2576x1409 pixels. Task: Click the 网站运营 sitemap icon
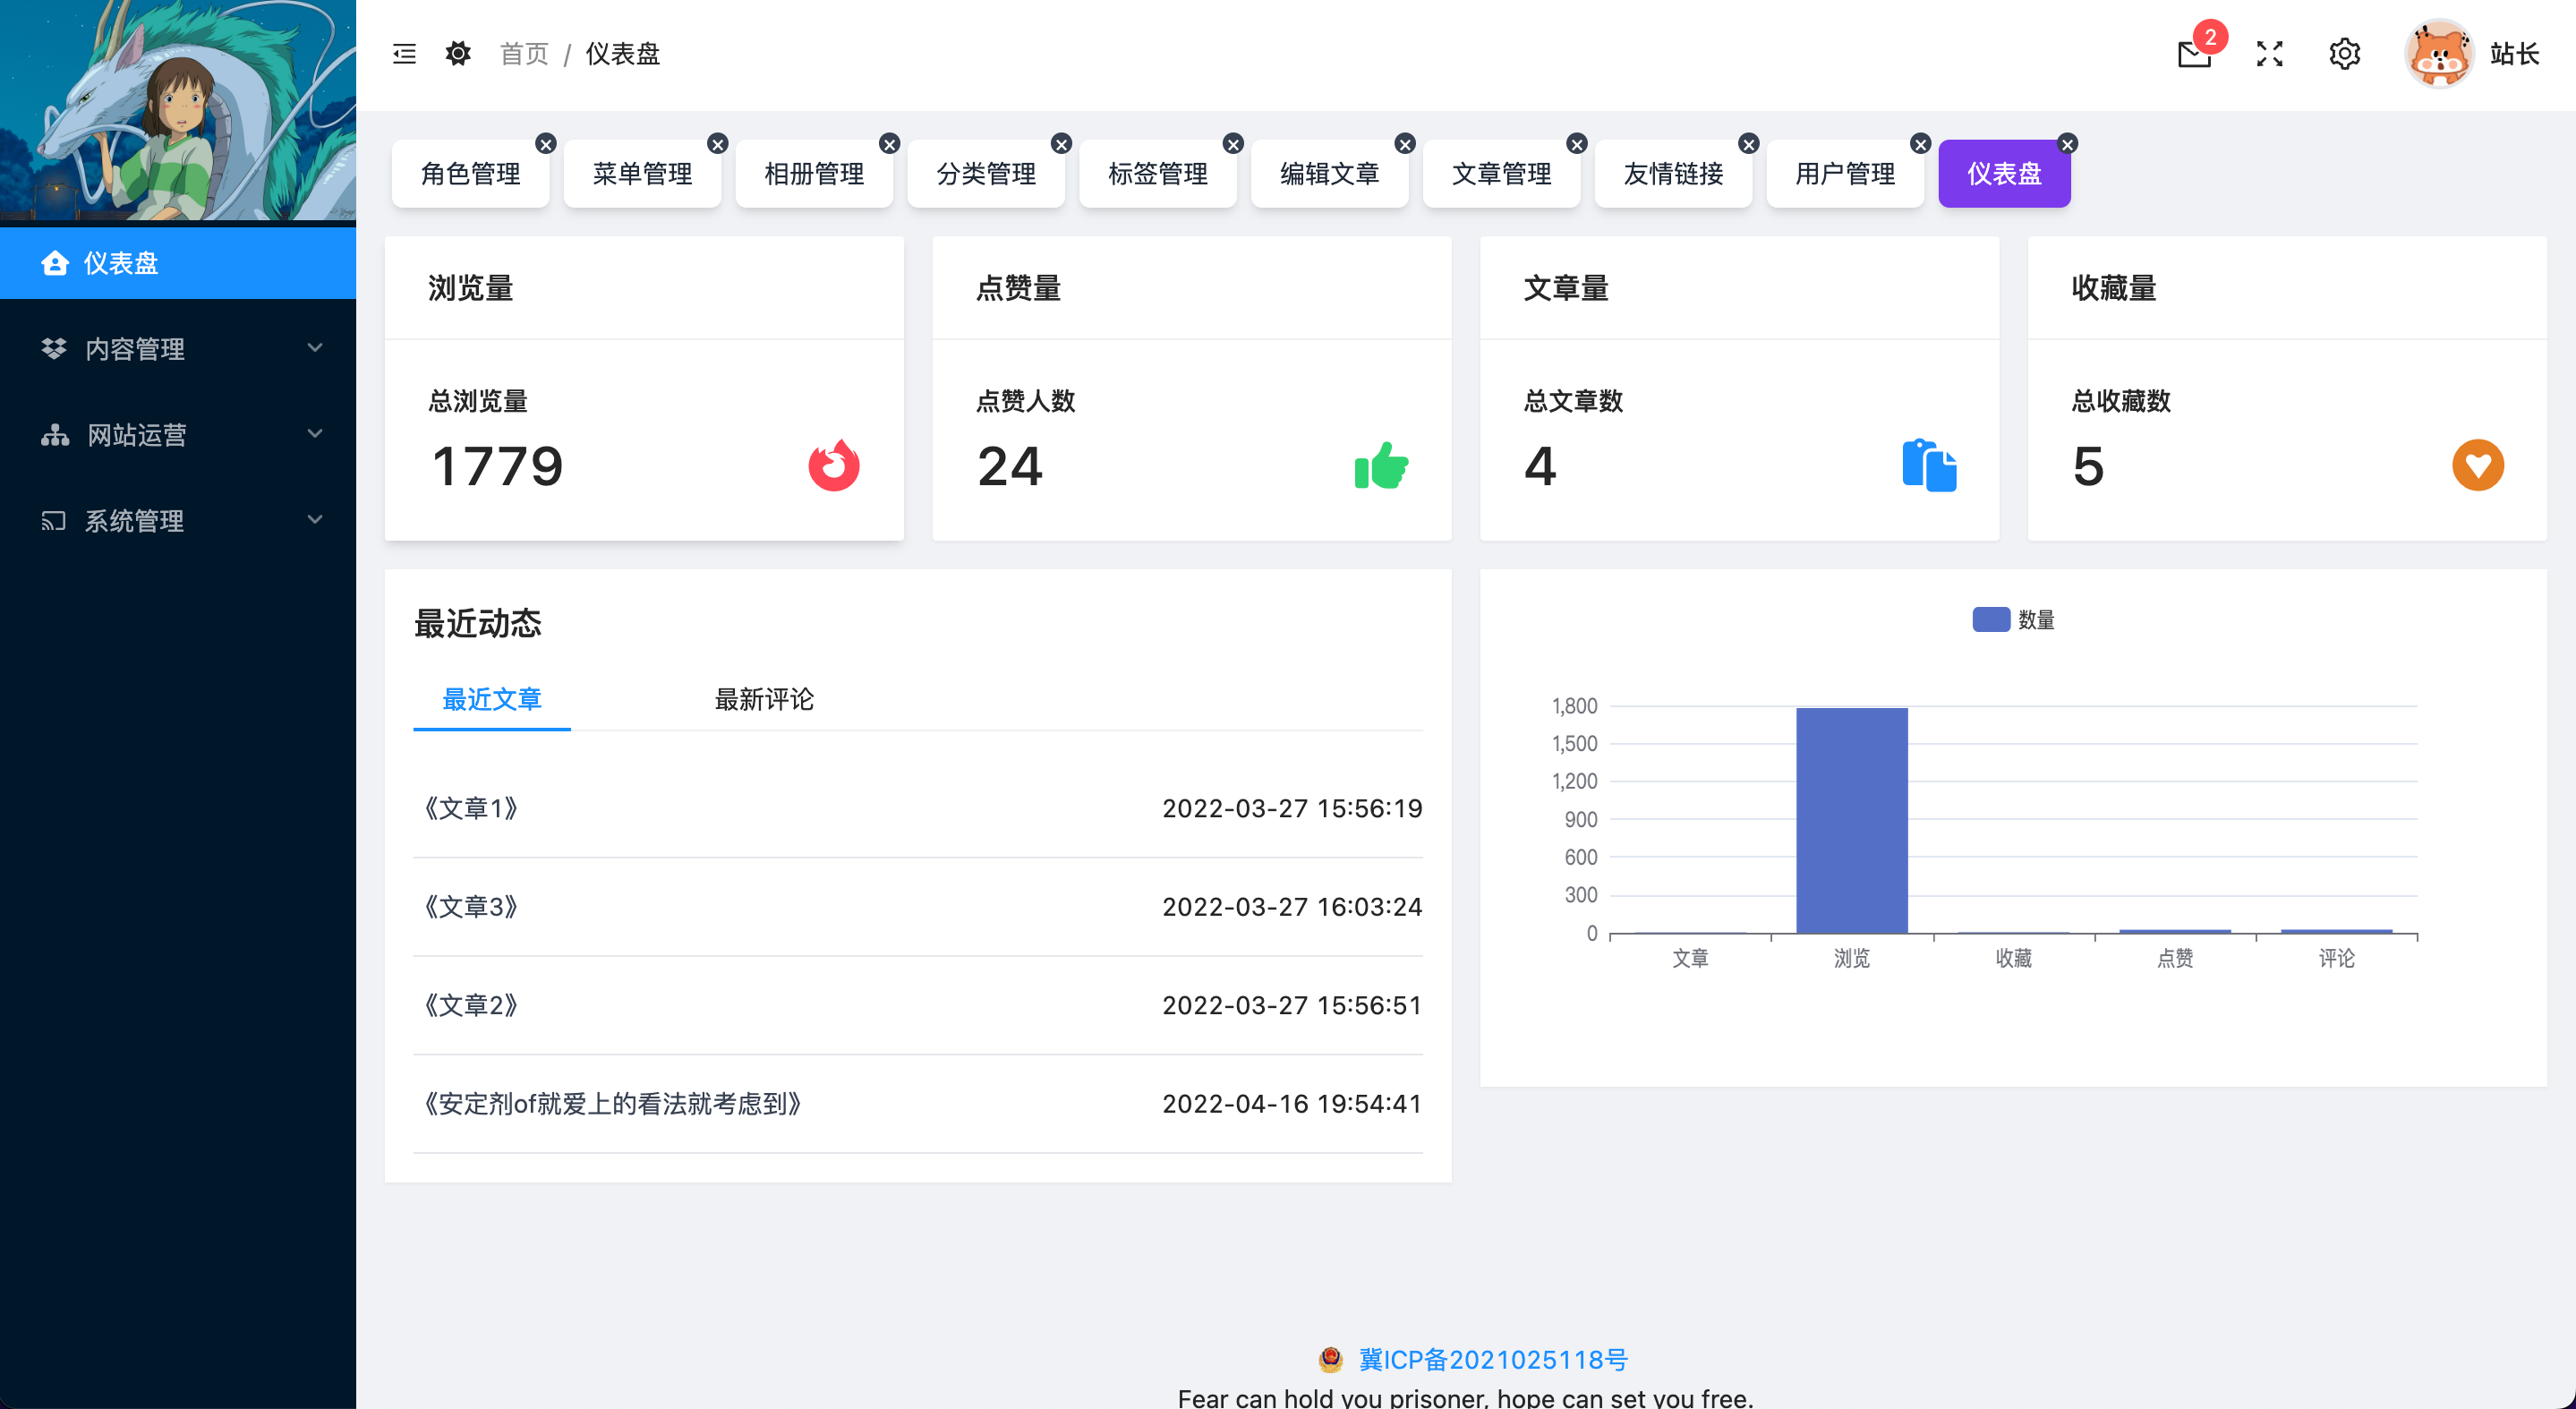(55, 435)
